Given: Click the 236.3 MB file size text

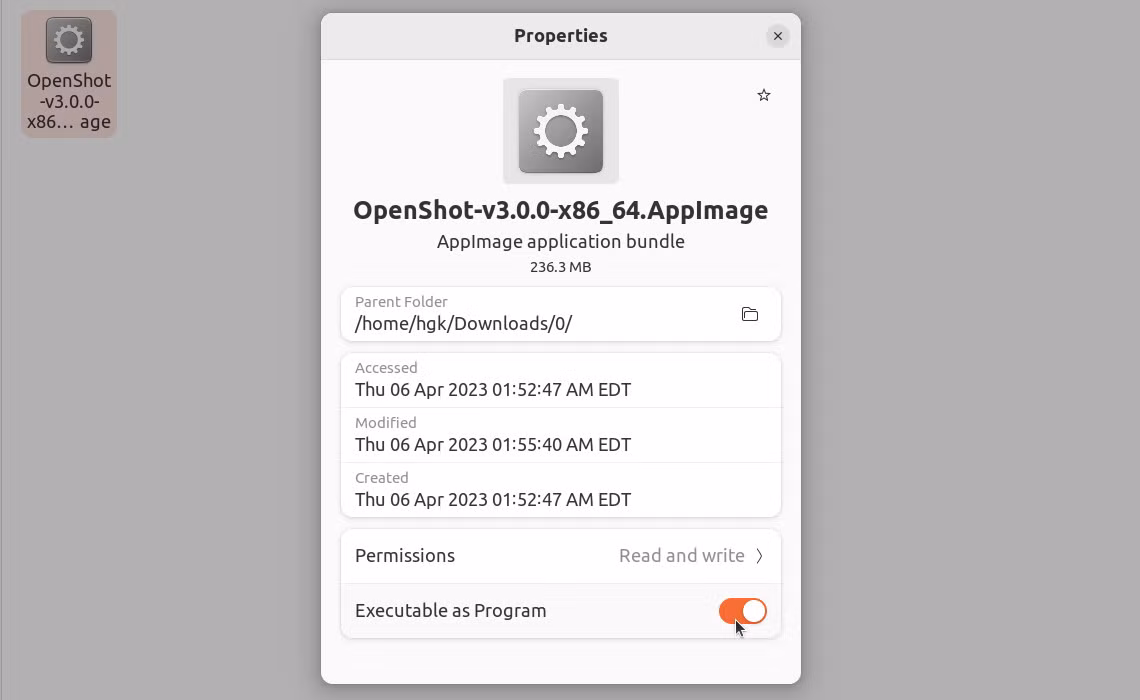Looking at the screenshot, I should click(x=561, y=267).
